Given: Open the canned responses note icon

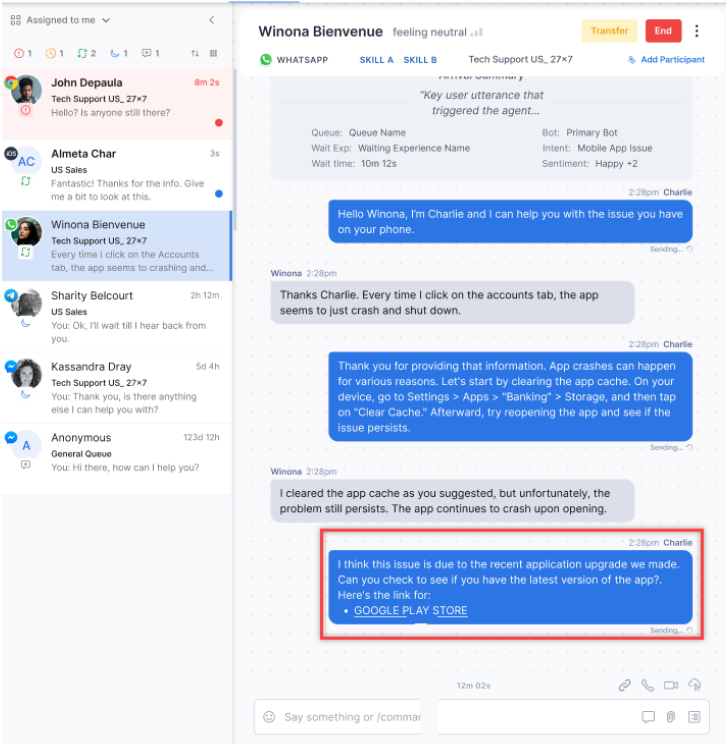Looking at the screenshot, I should [694, 717].
